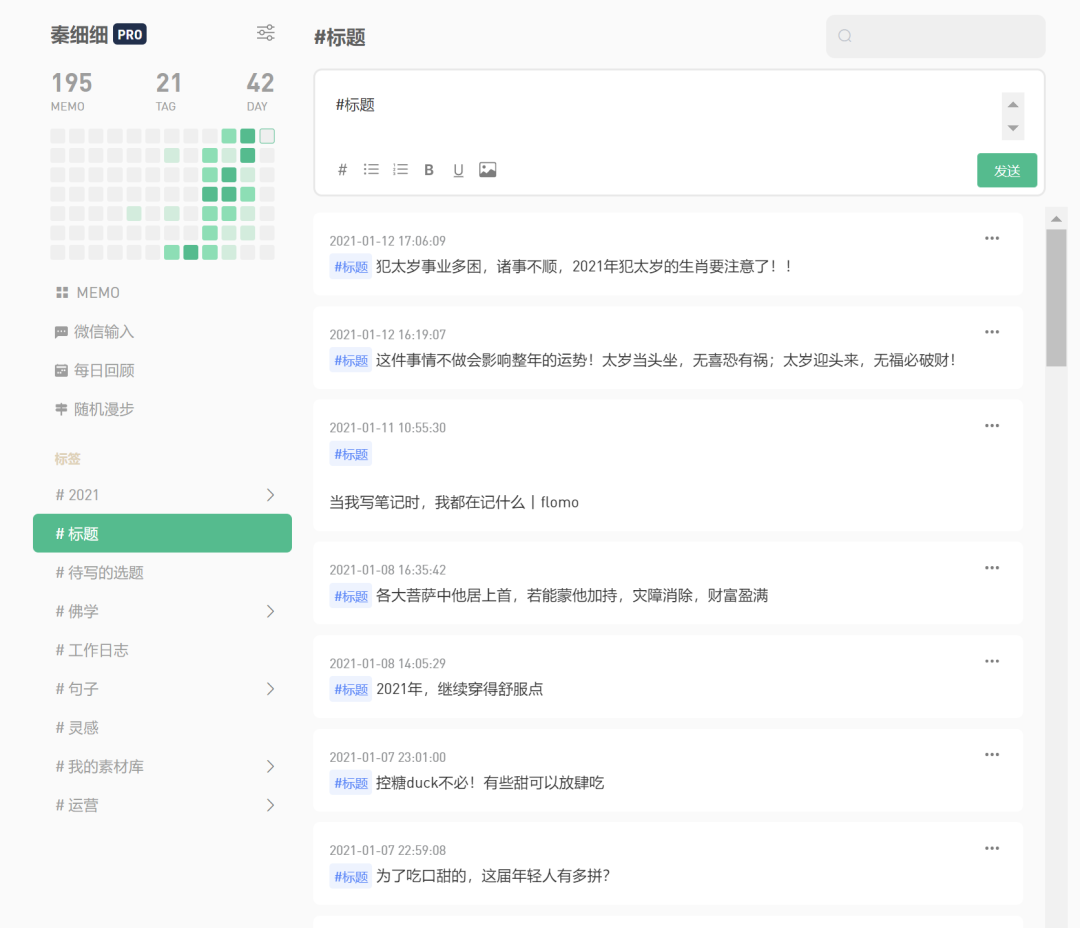Toggle underline formatting in the memo editor
Screen dimensions: 1080x928
(458, 170)
